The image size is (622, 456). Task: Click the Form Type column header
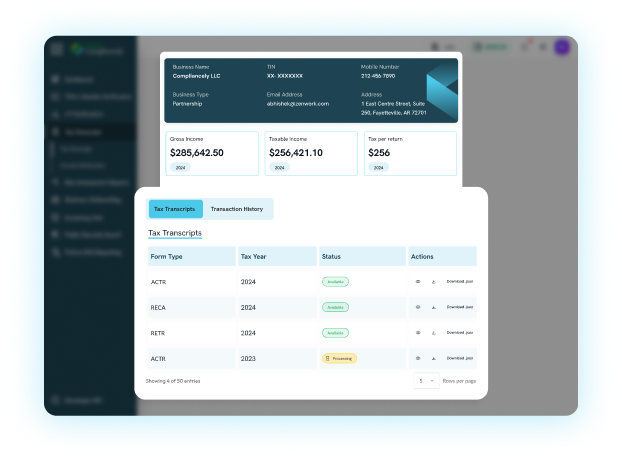pyautogui.click(x=166, y=257)
